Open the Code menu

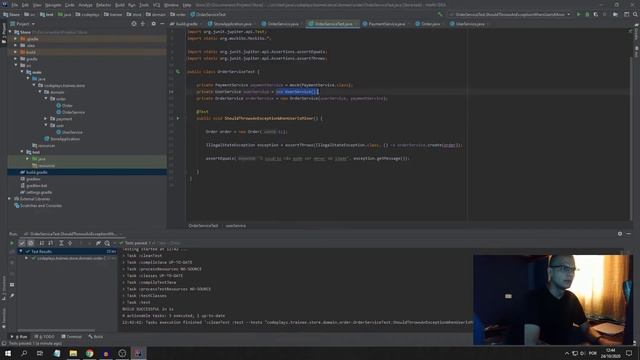[70, 5]
